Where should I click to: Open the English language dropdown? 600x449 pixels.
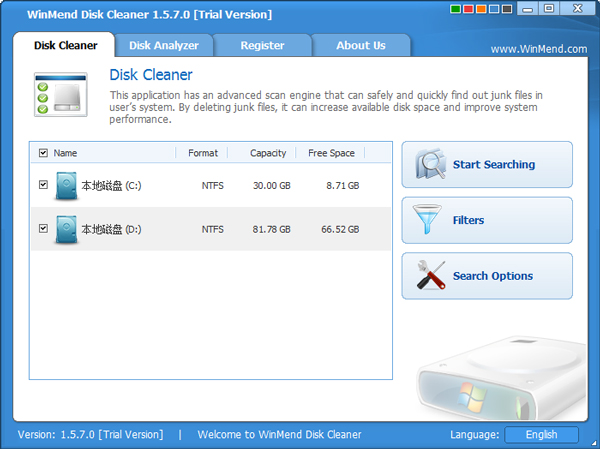coord(541,434)
